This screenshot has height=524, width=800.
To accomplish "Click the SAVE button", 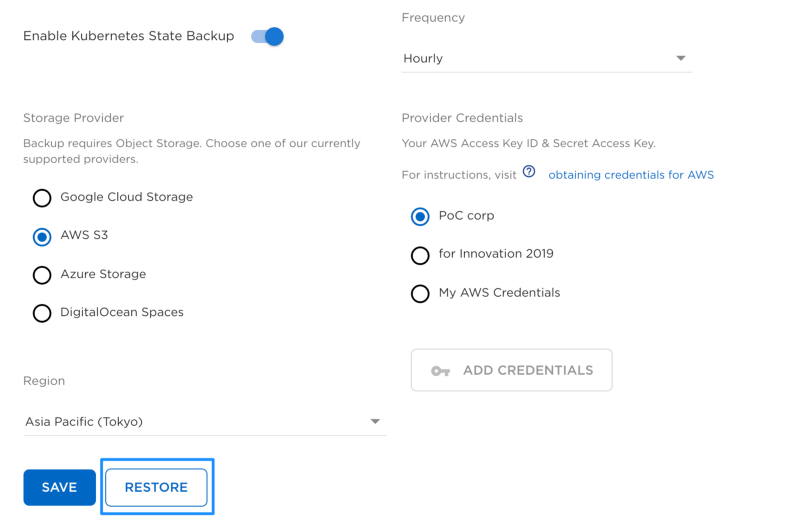I will tap(59, 487).
